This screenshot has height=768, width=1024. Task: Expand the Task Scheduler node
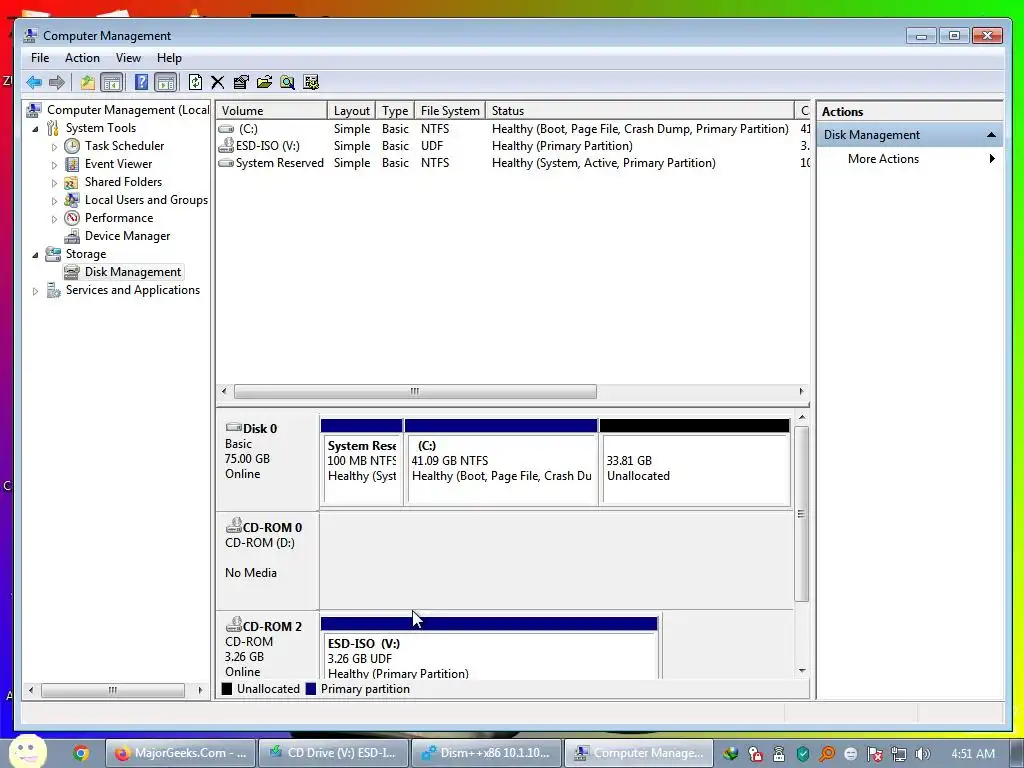pyautogui.click(x=54, y=147)
